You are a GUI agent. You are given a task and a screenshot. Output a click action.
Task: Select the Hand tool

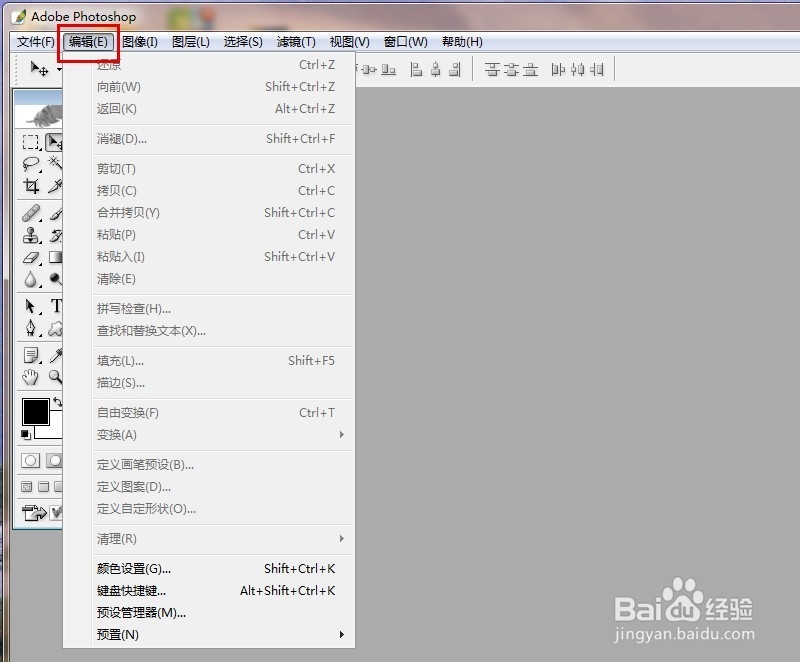click(x=31, y=377)
